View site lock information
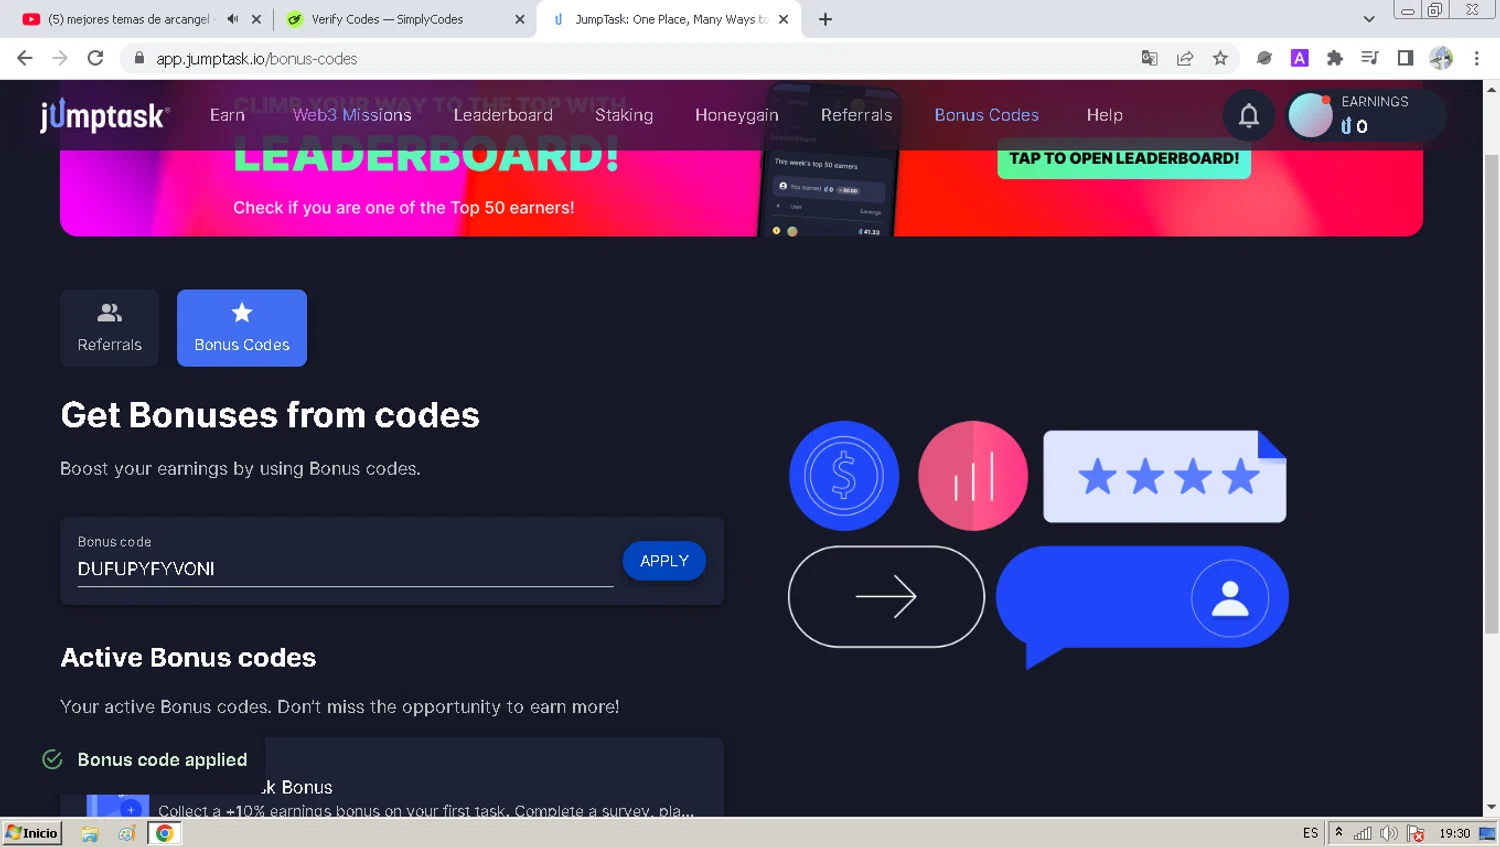 click(139, 58)
